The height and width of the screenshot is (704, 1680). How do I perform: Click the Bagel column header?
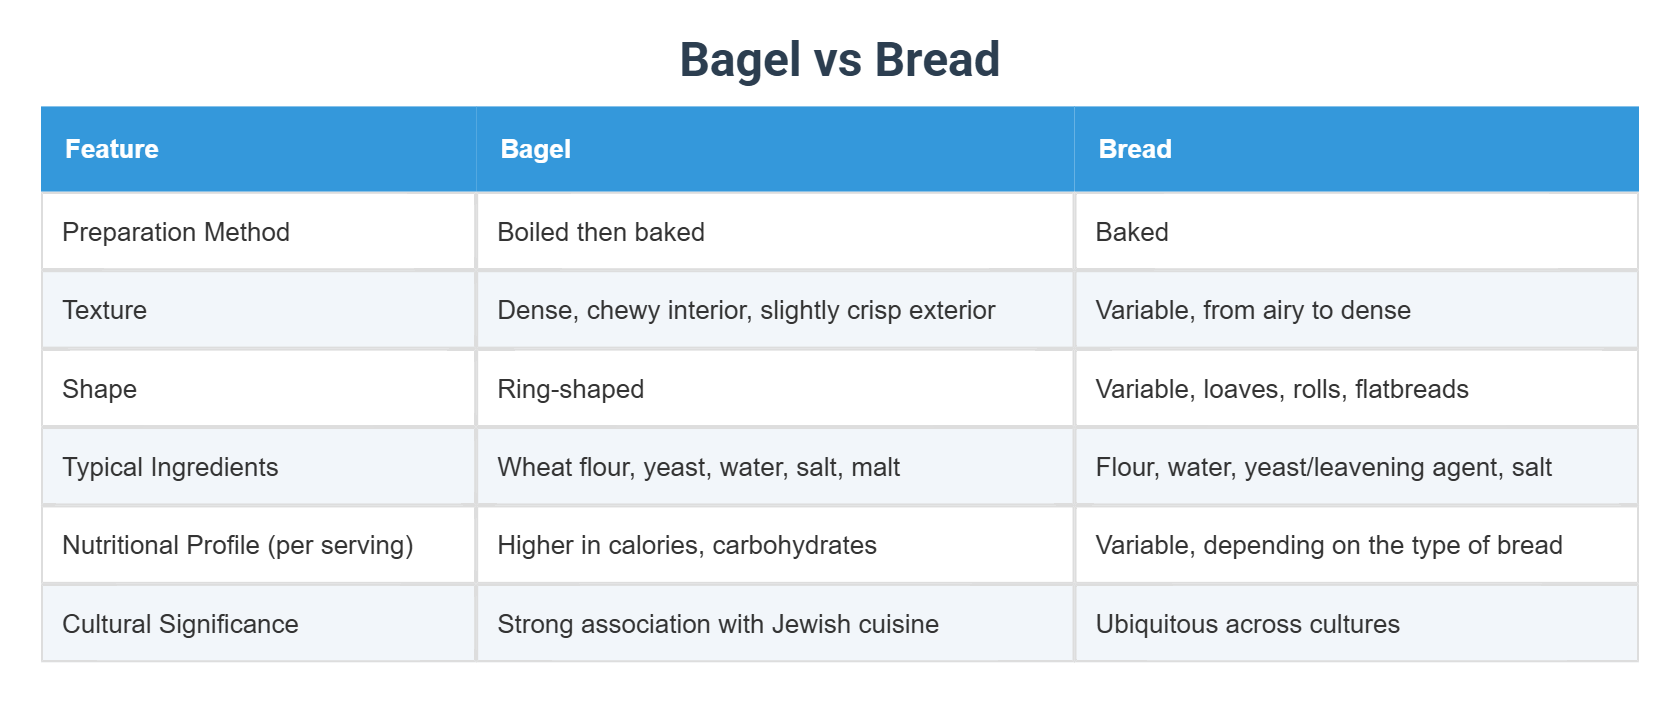coord(535,149)
